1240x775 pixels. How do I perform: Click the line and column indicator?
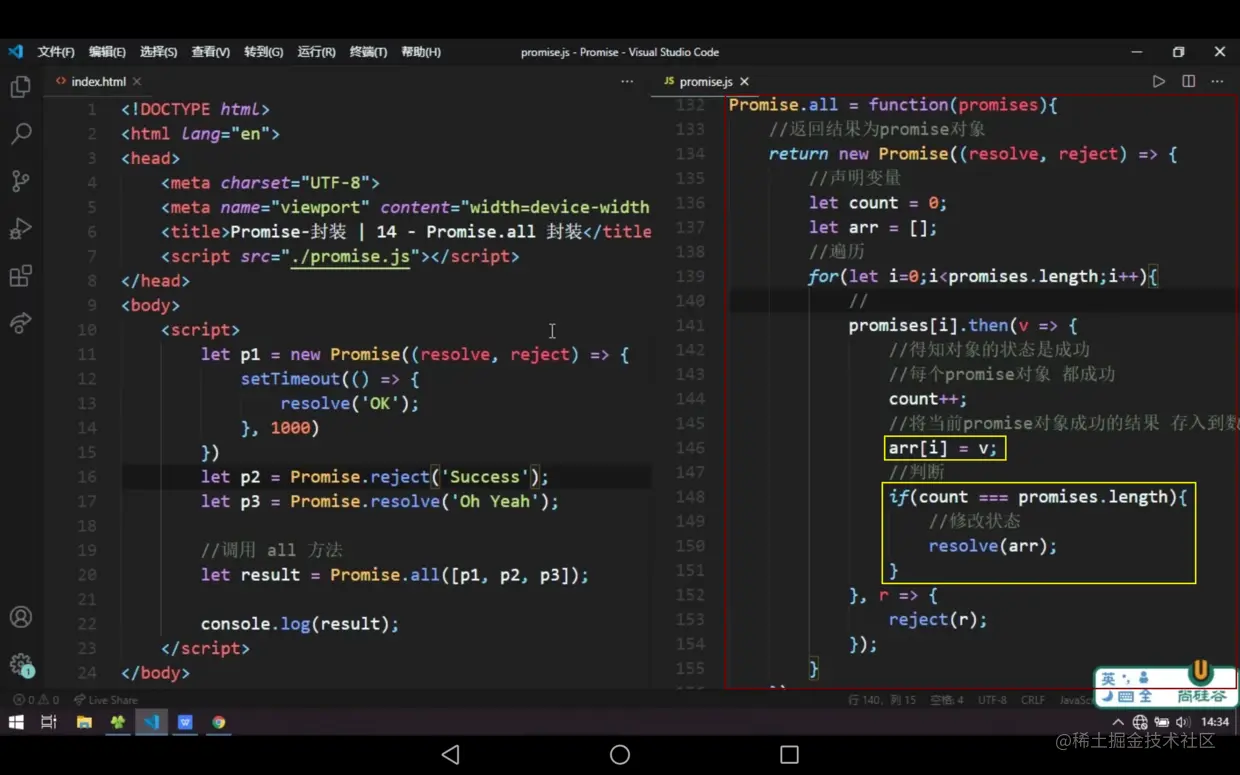pos(882,700)
